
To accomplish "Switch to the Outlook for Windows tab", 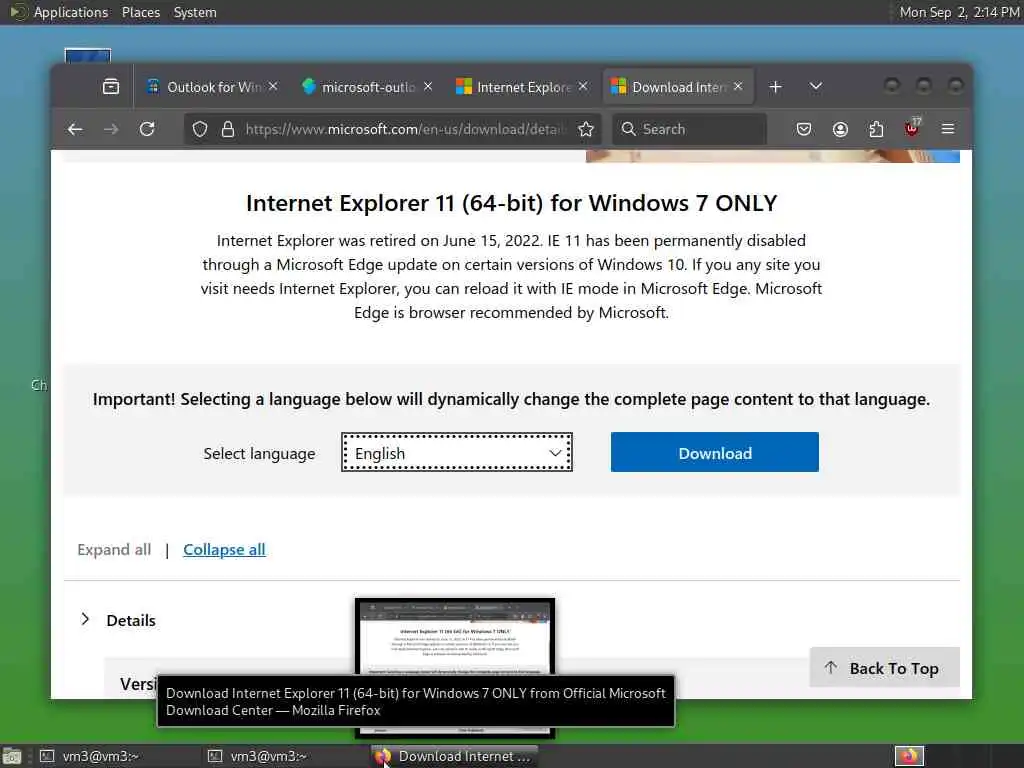I will 213,87.
